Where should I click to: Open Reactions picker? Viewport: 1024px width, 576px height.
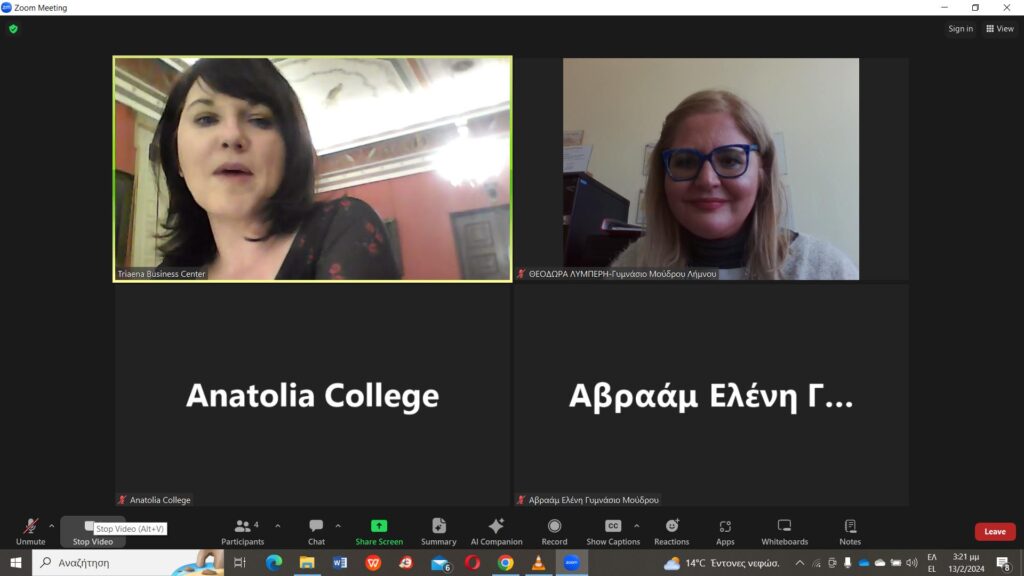(671, 532)
